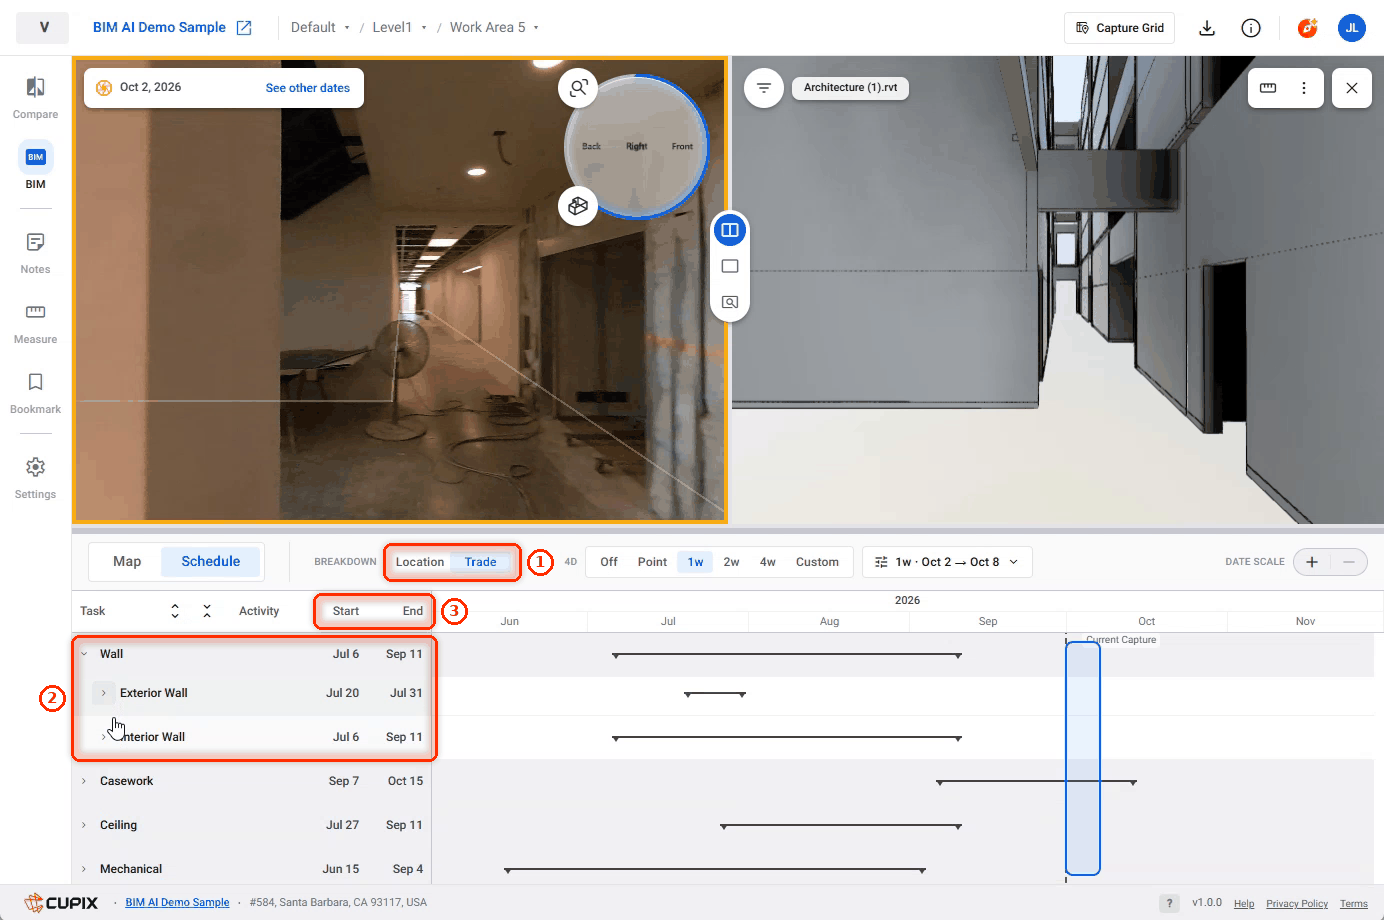Viewport: 1384px width, 920px height.
Task: Set 4D range to 2w
Action: [731, 562]
